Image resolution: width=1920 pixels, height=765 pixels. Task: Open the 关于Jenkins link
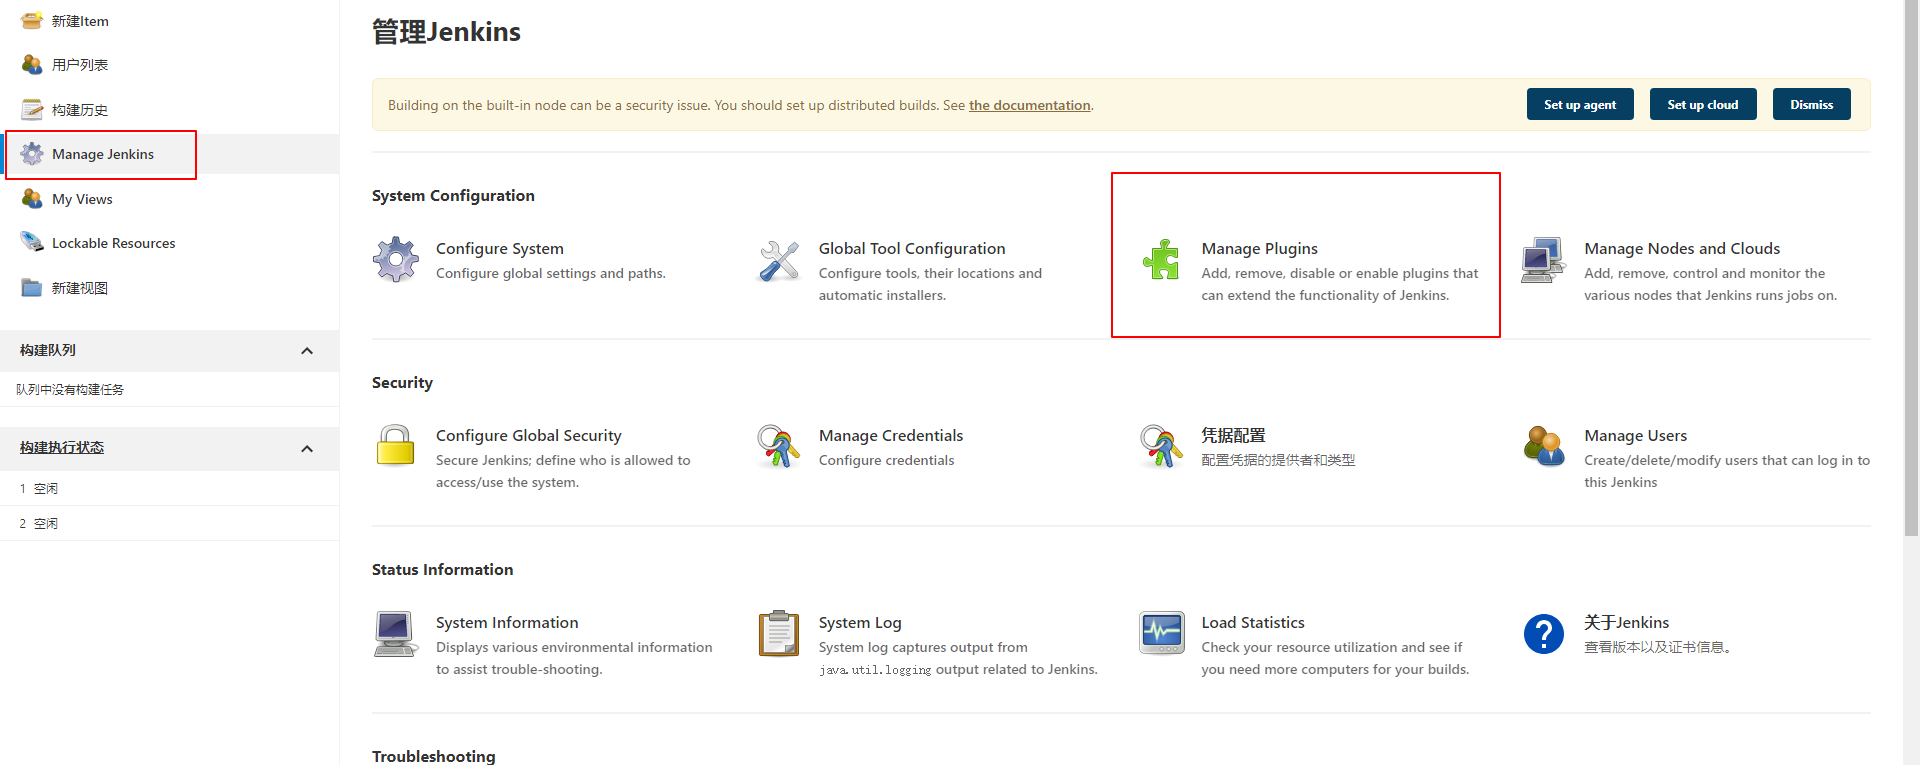[1627, 622]
